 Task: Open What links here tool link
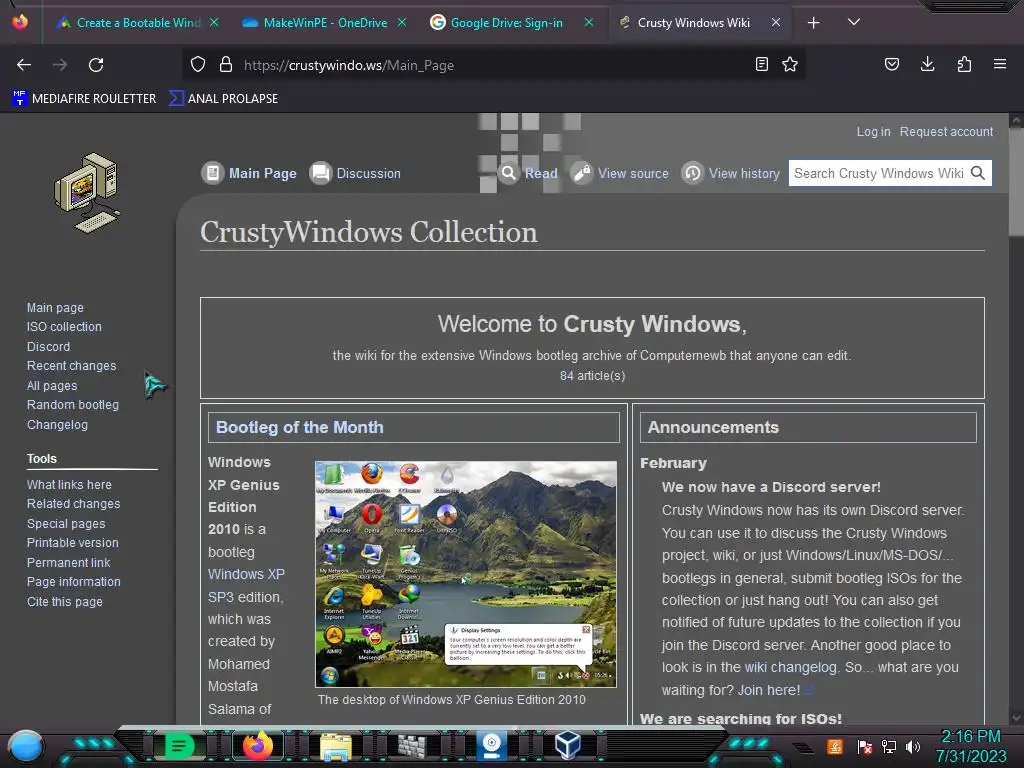coord(69,485)
